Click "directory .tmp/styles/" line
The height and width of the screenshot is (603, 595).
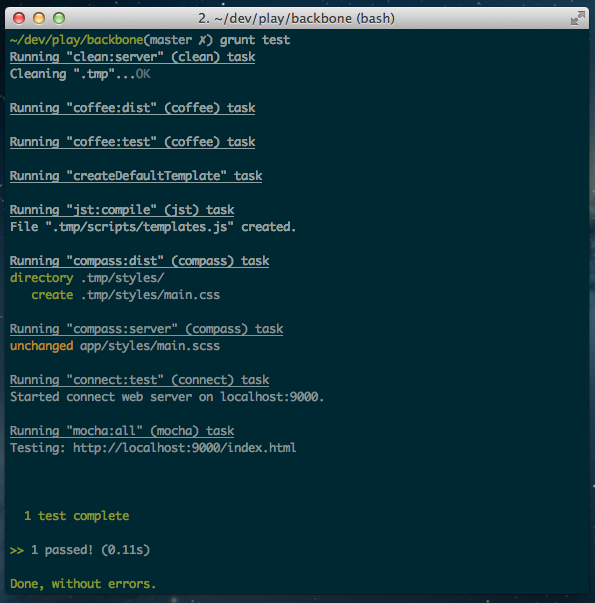click(87, 278)
